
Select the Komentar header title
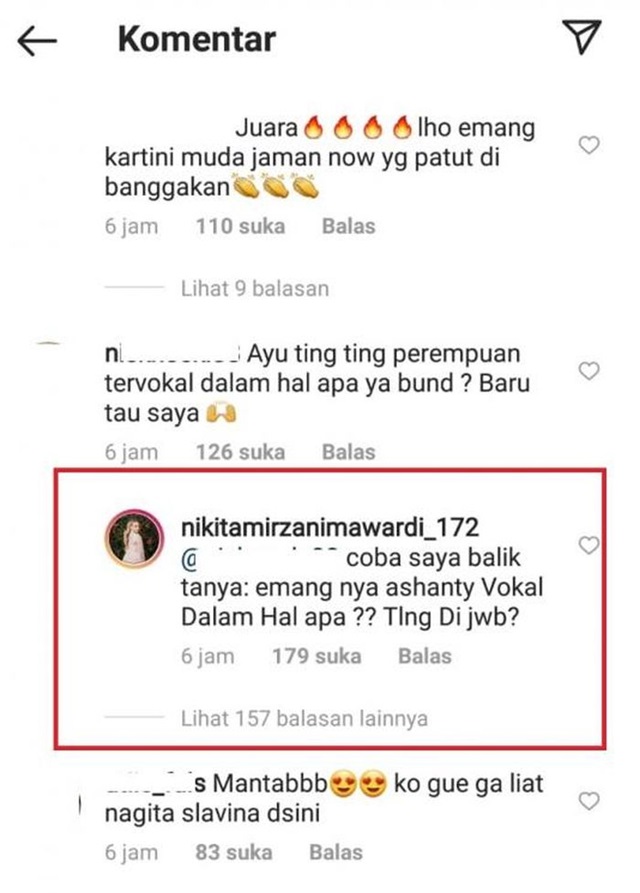[x=196, y=39]
